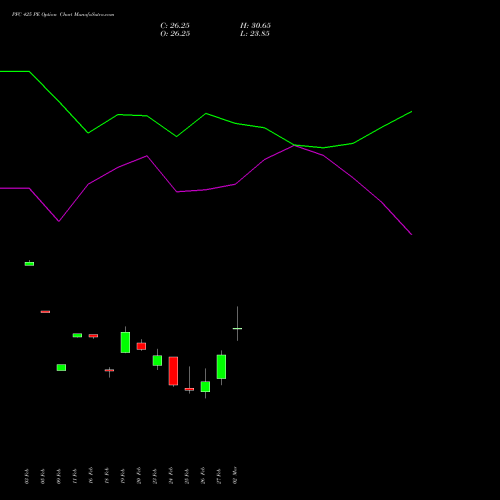Click the close value C: 26.25
500x500 pixels.
(175, 26)
